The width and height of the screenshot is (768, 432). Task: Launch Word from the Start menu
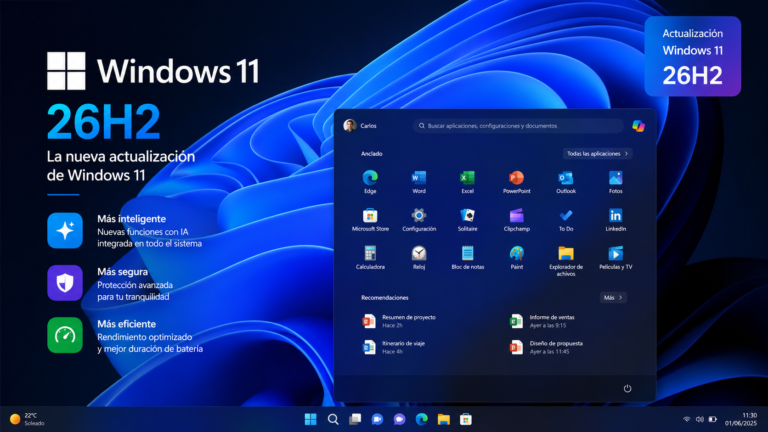[x=419, y=182]
